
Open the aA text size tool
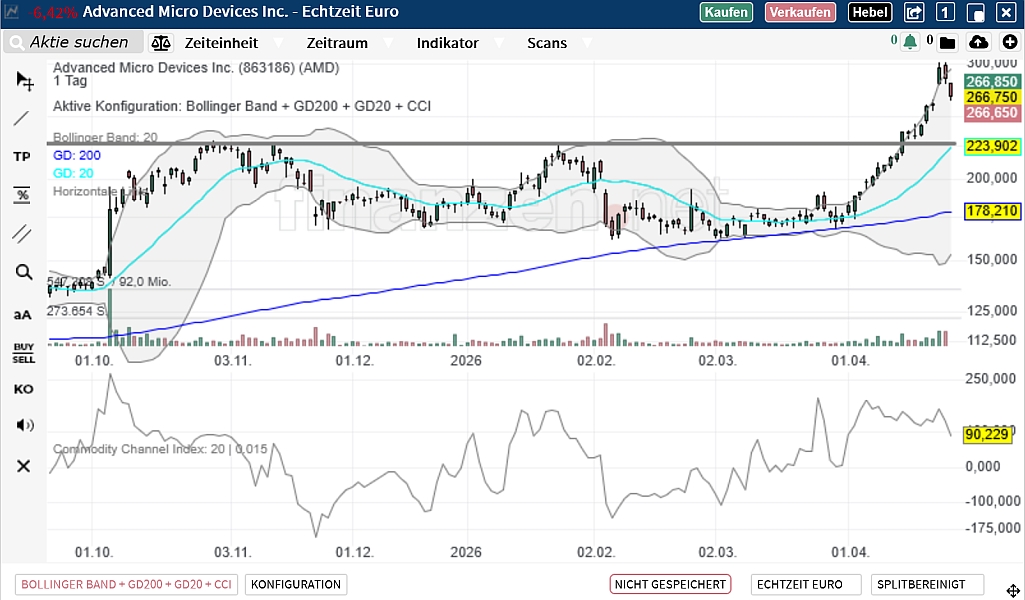23,315
